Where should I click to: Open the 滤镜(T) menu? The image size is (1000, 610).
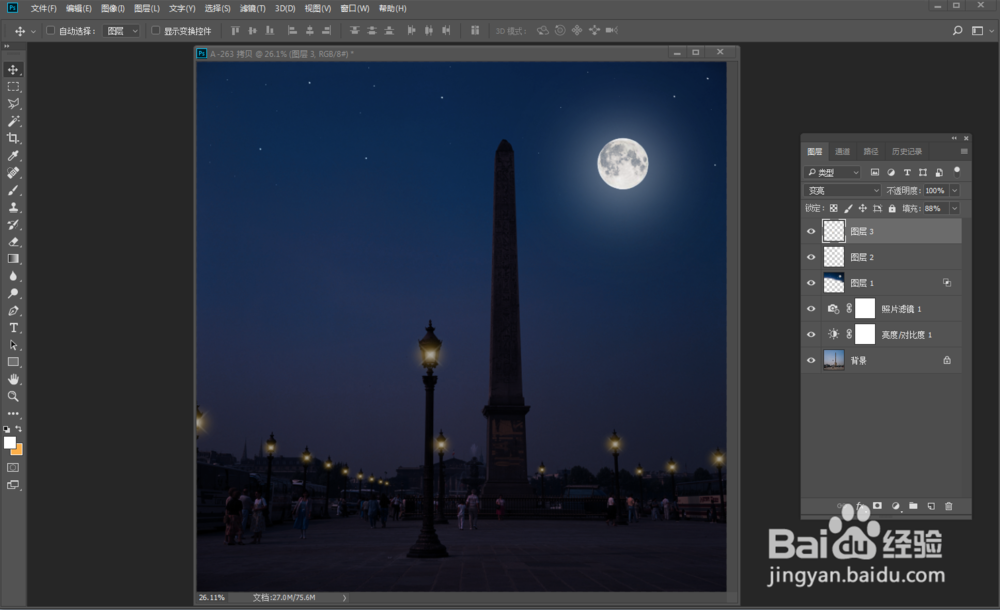pyautogui.click(x=253, y=8)
